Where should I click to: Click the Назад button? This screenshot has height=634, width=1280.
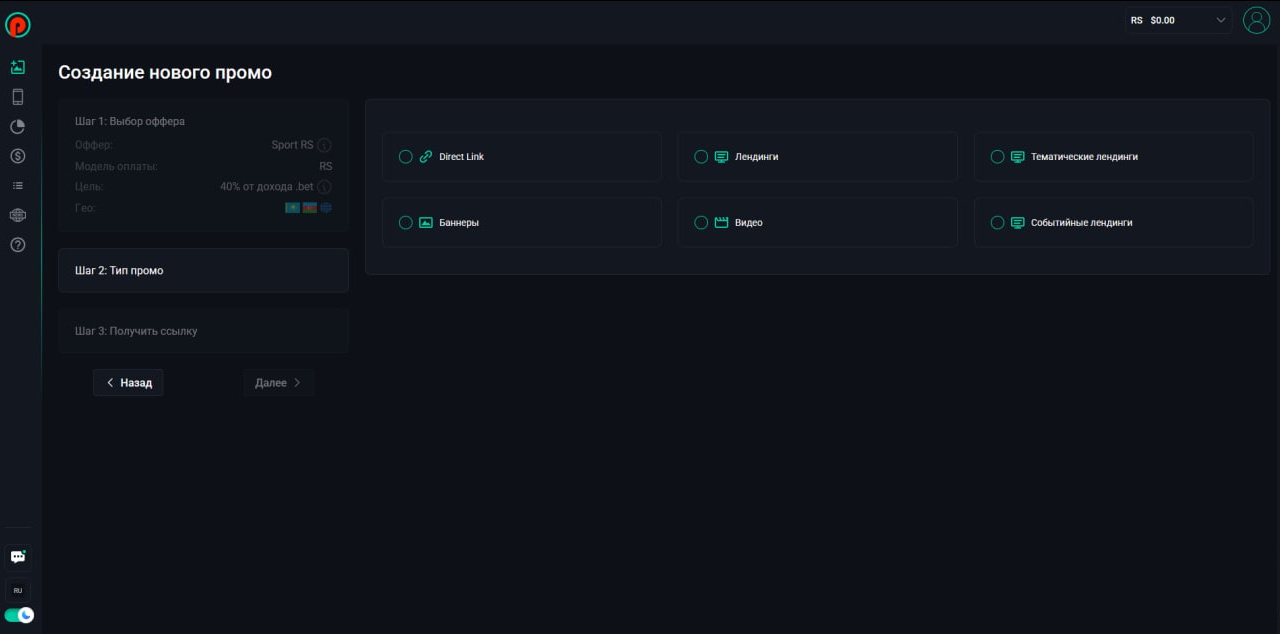pos(128,383)
